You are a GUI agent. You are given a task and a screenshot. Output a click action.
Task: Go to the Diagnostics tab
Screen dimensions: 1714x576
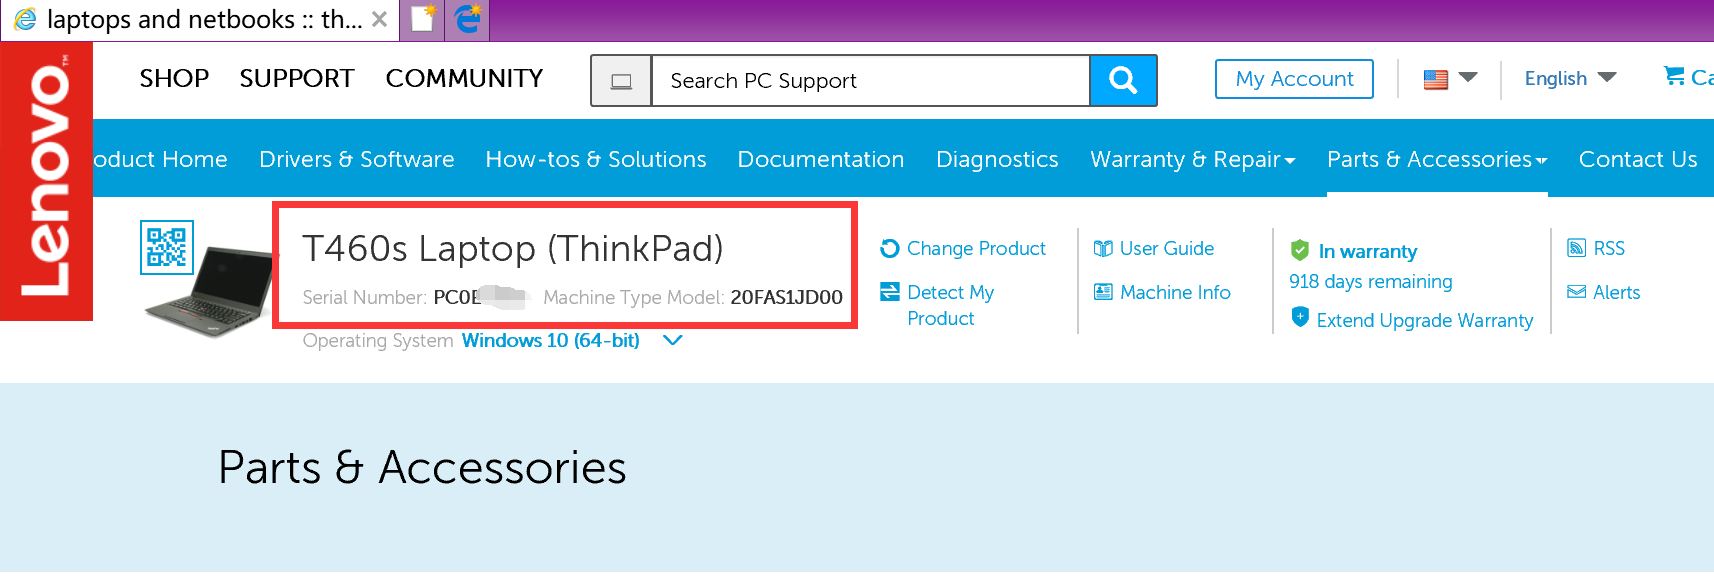point(997,159)
